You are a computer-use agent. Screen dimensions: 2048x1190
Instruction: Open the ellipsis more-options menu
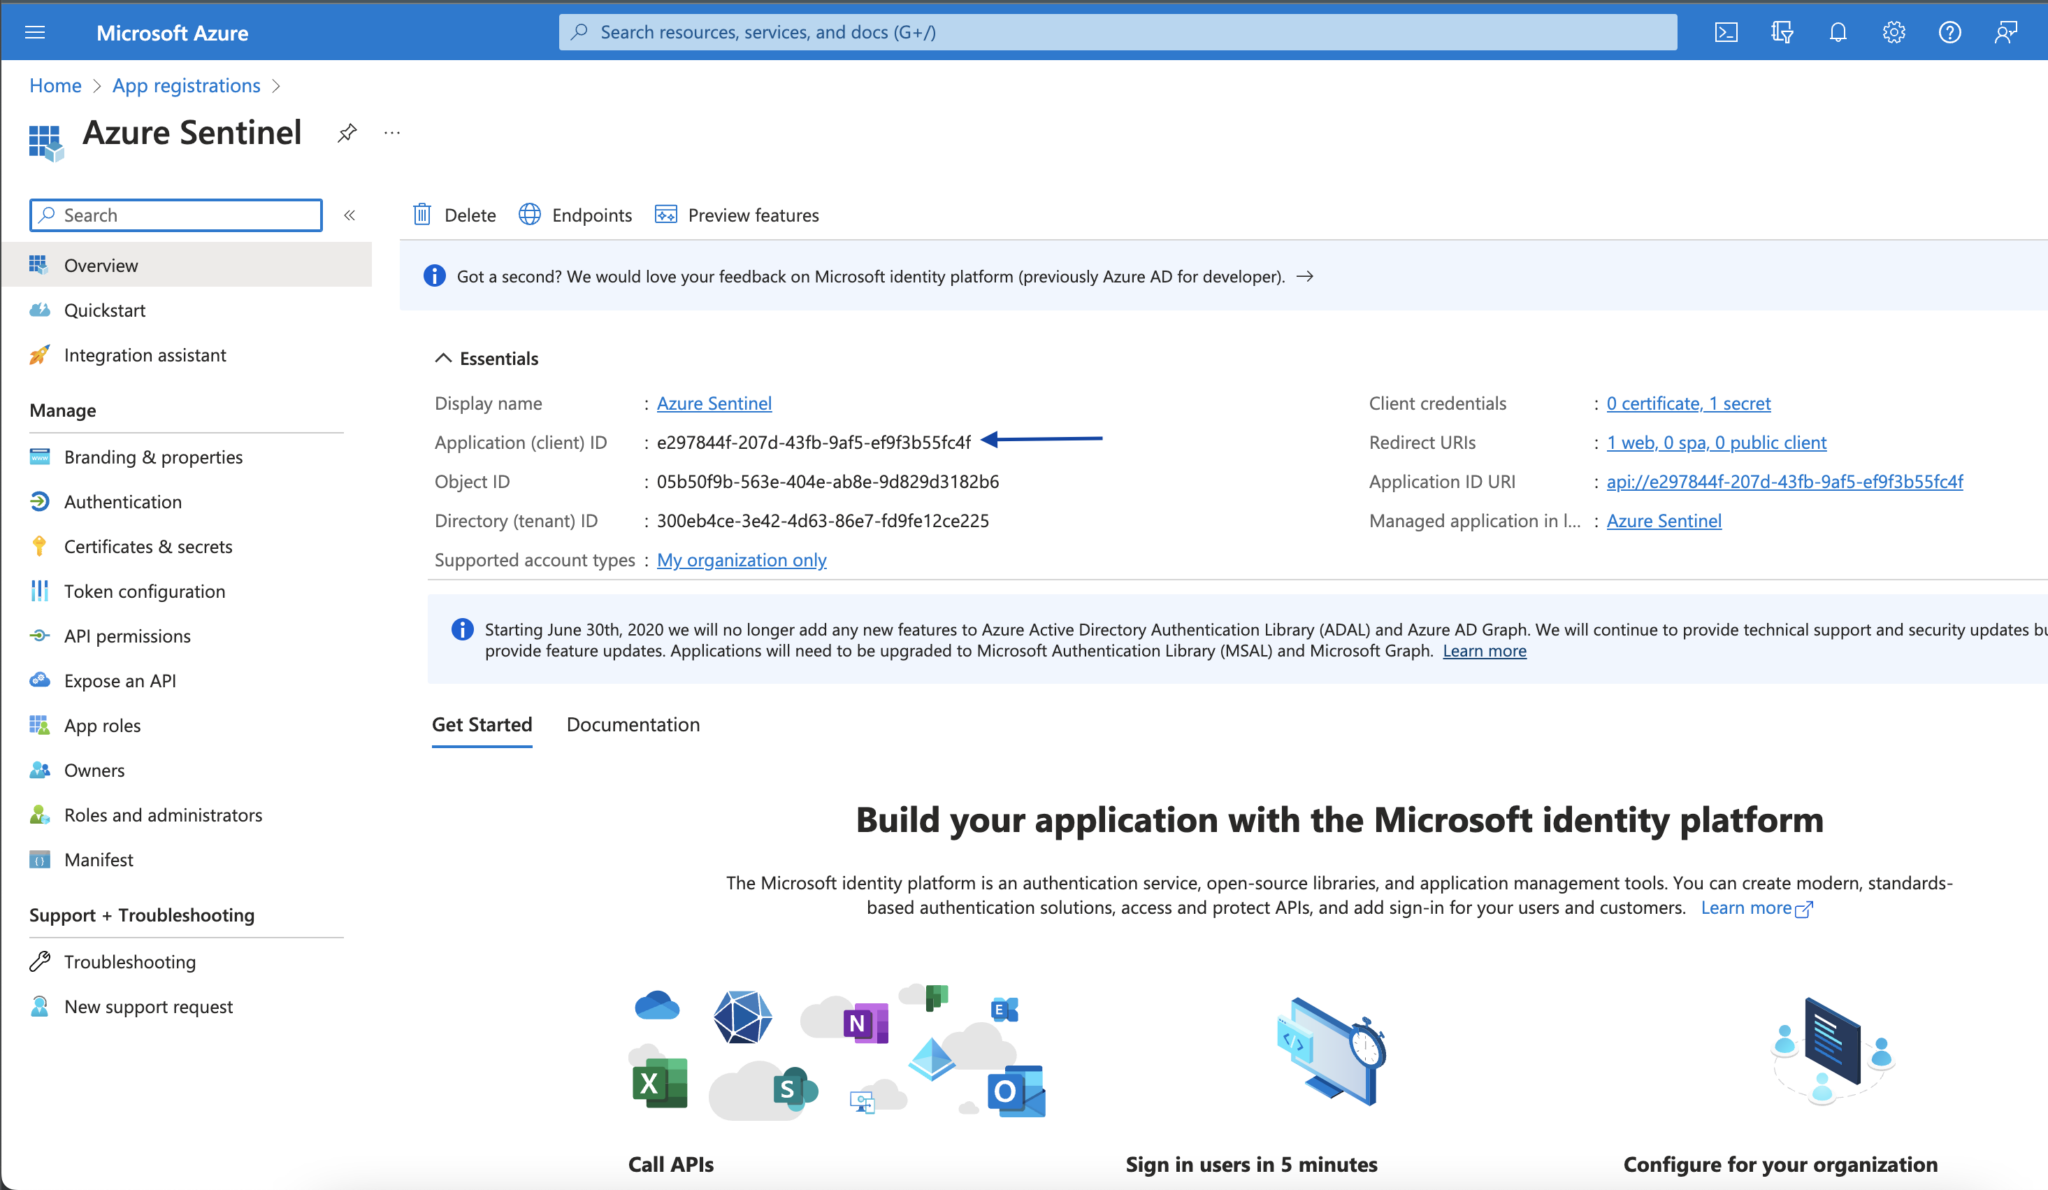(392, 132)
